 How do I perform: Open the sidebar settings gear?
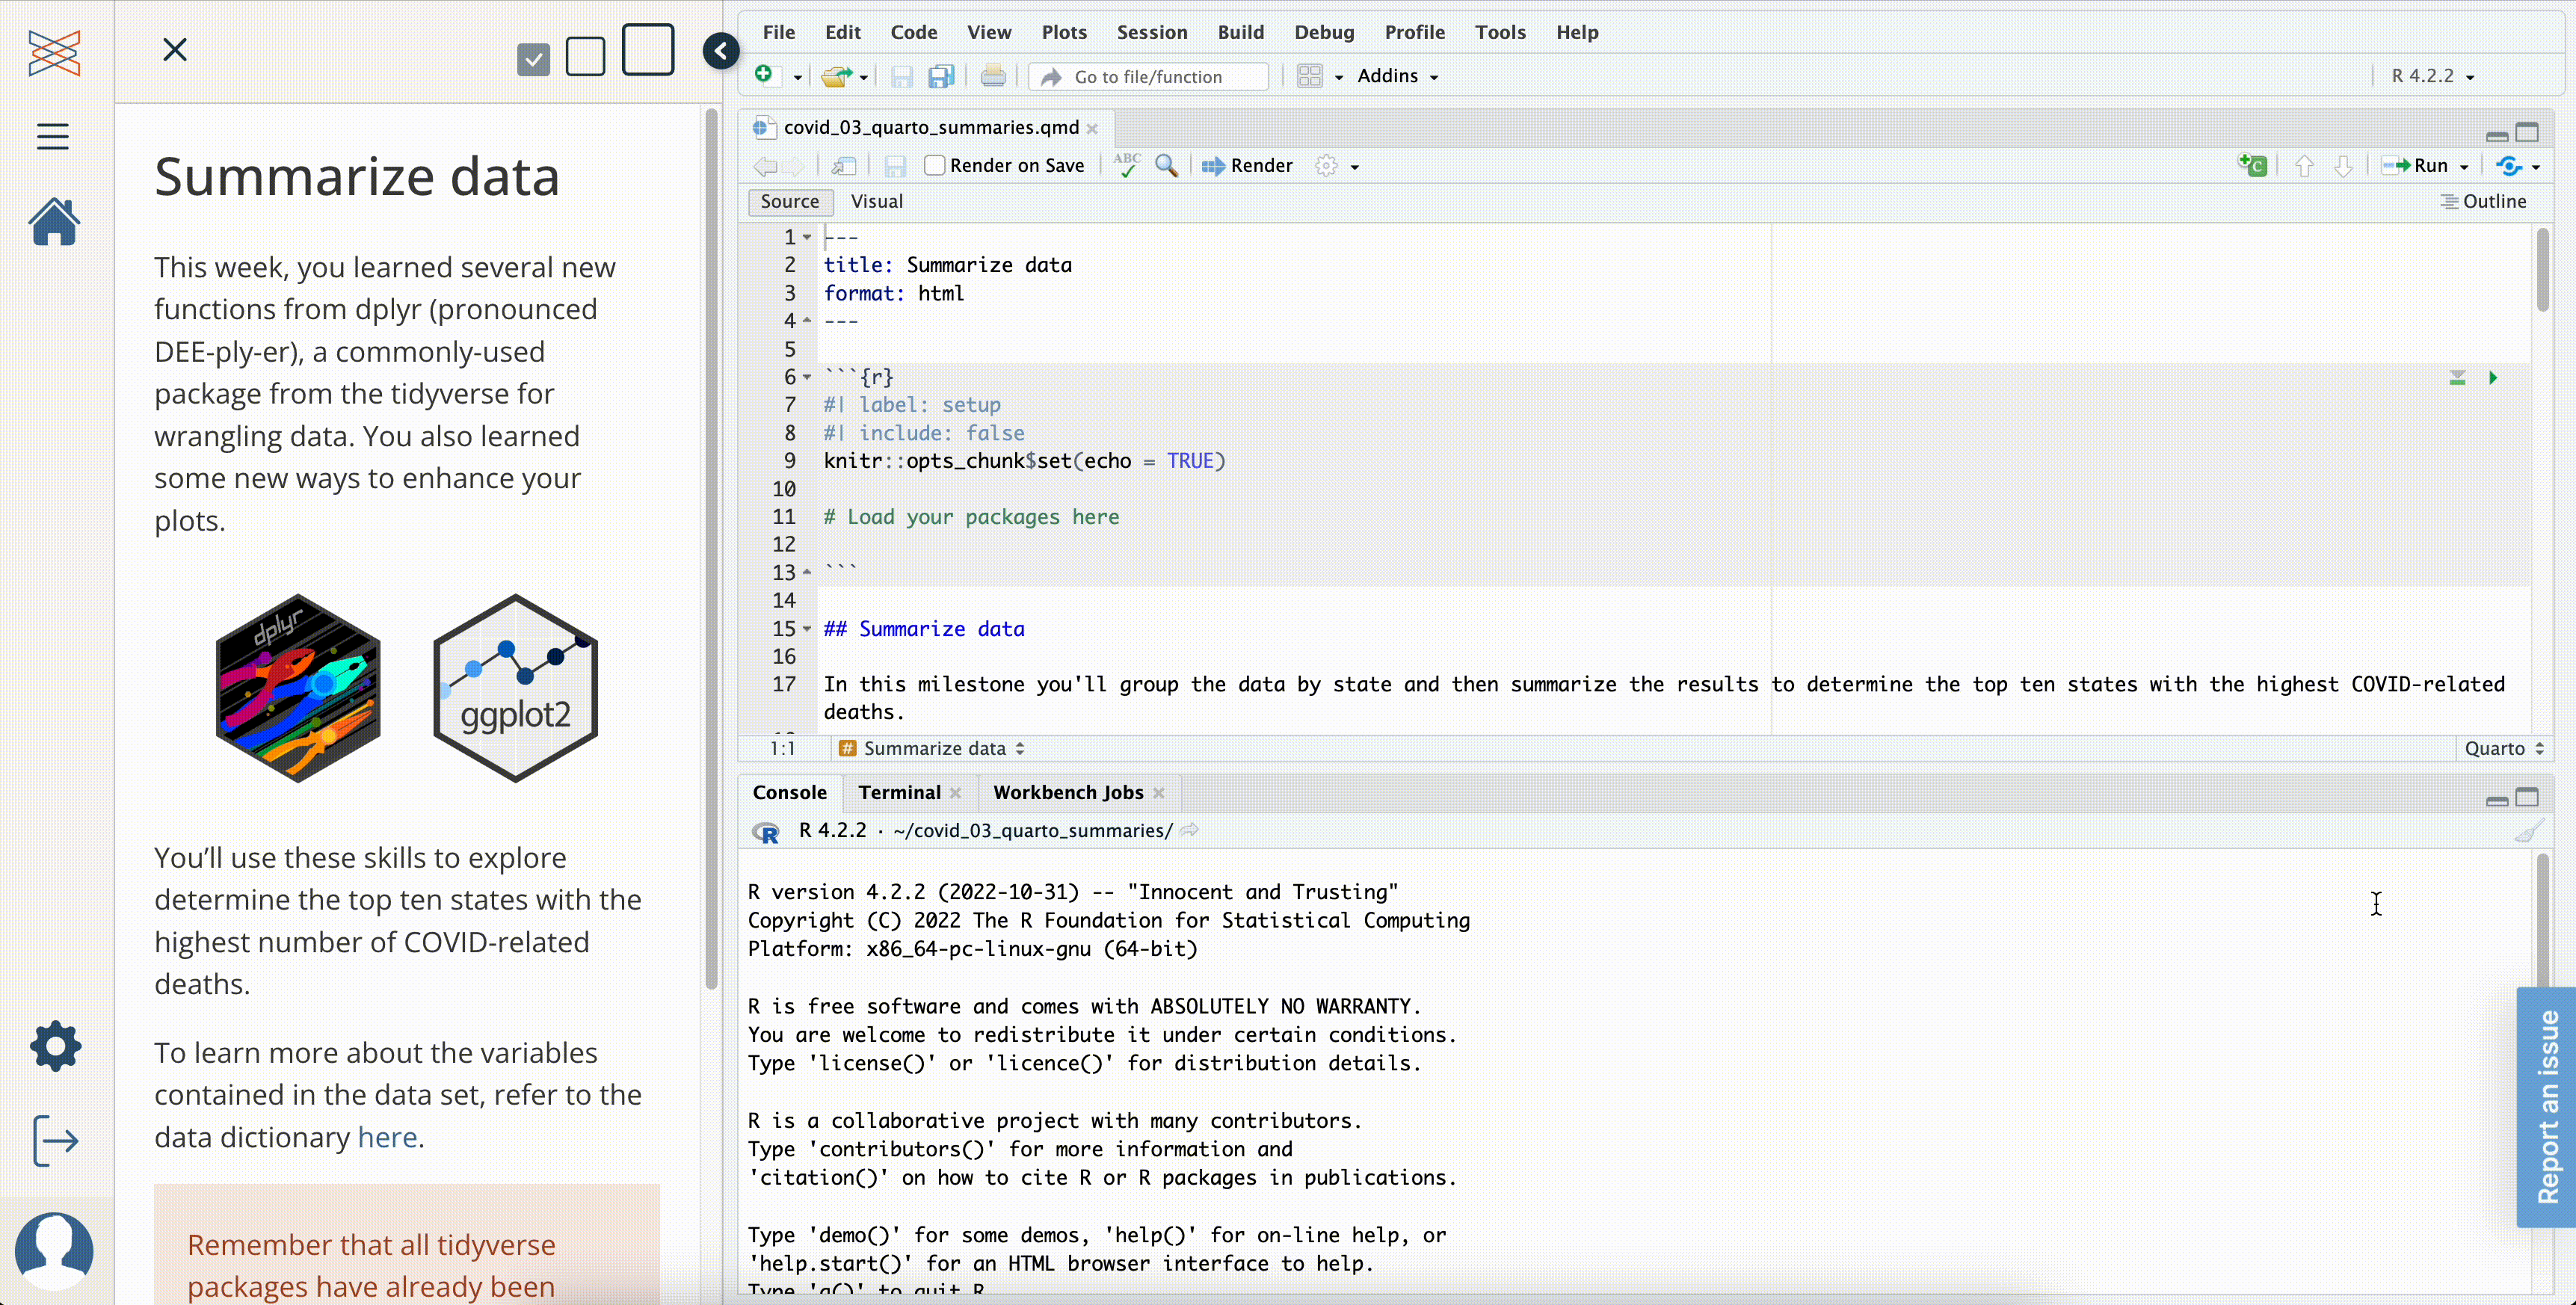coord(55,1046)
